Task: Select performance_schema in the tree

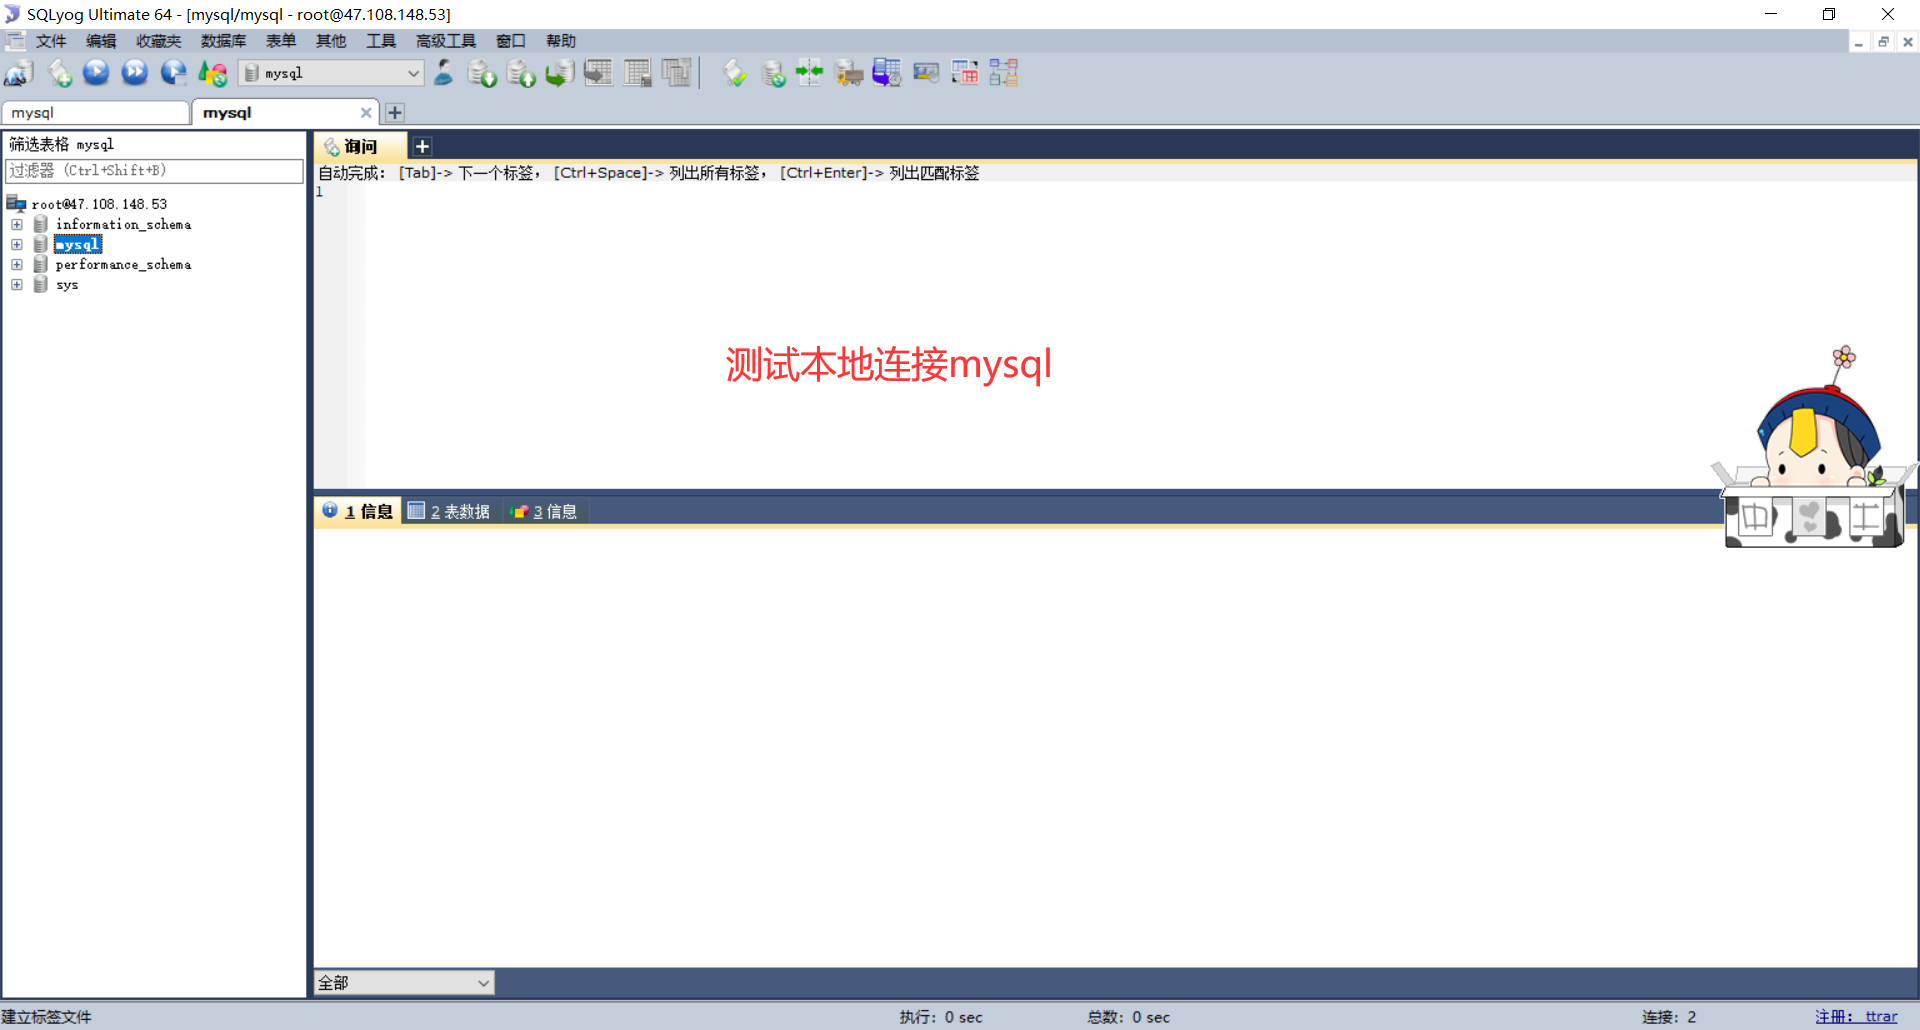Action: click(123, 265)
